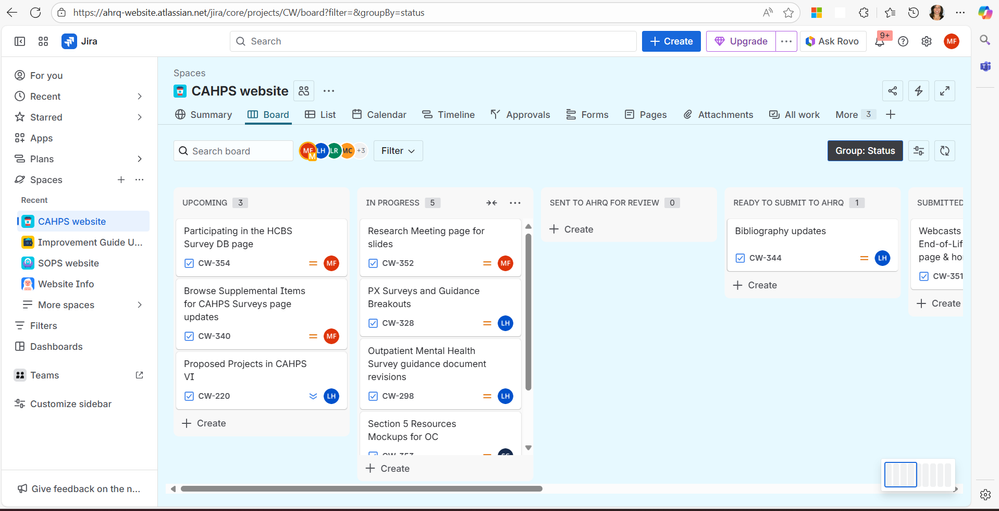Open Spaces more options ellipsis

pos(140,180)
